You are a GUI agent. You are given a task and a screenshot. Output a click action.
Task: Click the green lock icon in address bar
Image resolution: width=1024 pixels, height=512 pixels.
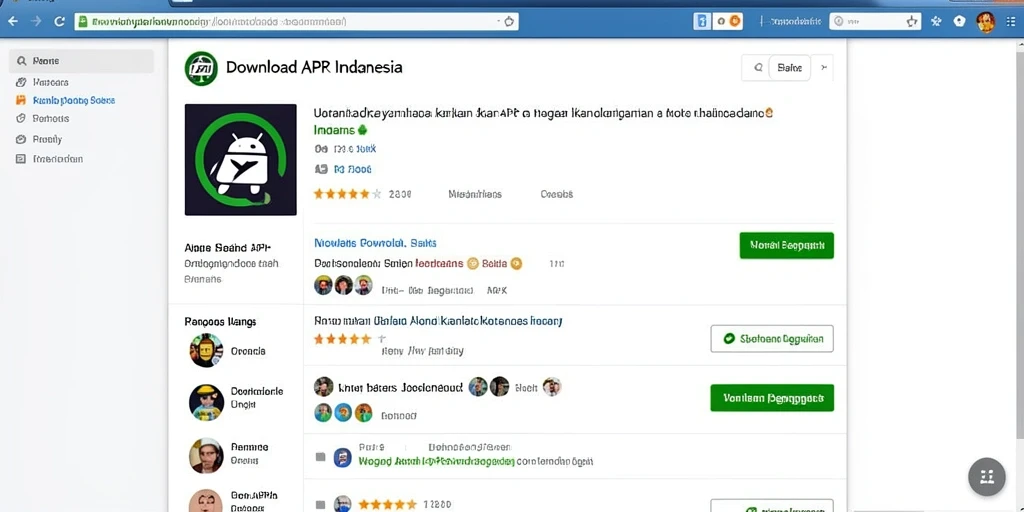tap(82, 22)
